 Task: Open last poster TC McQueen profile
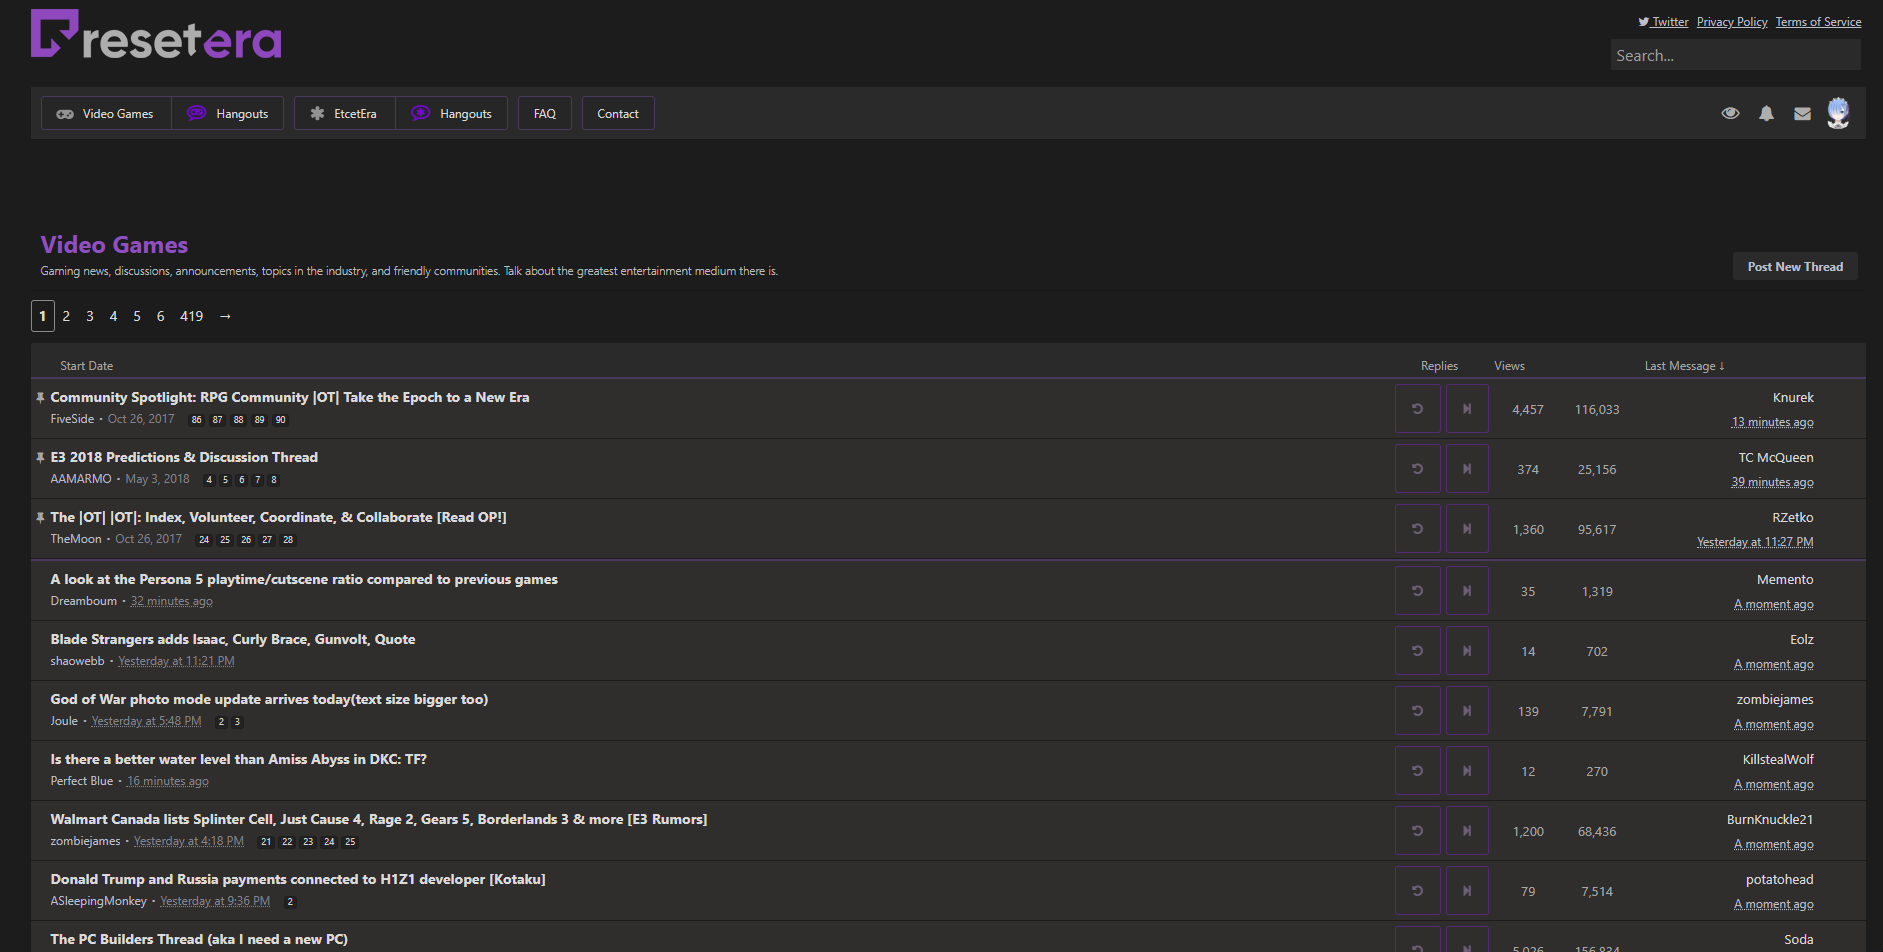coord(1776,457)
